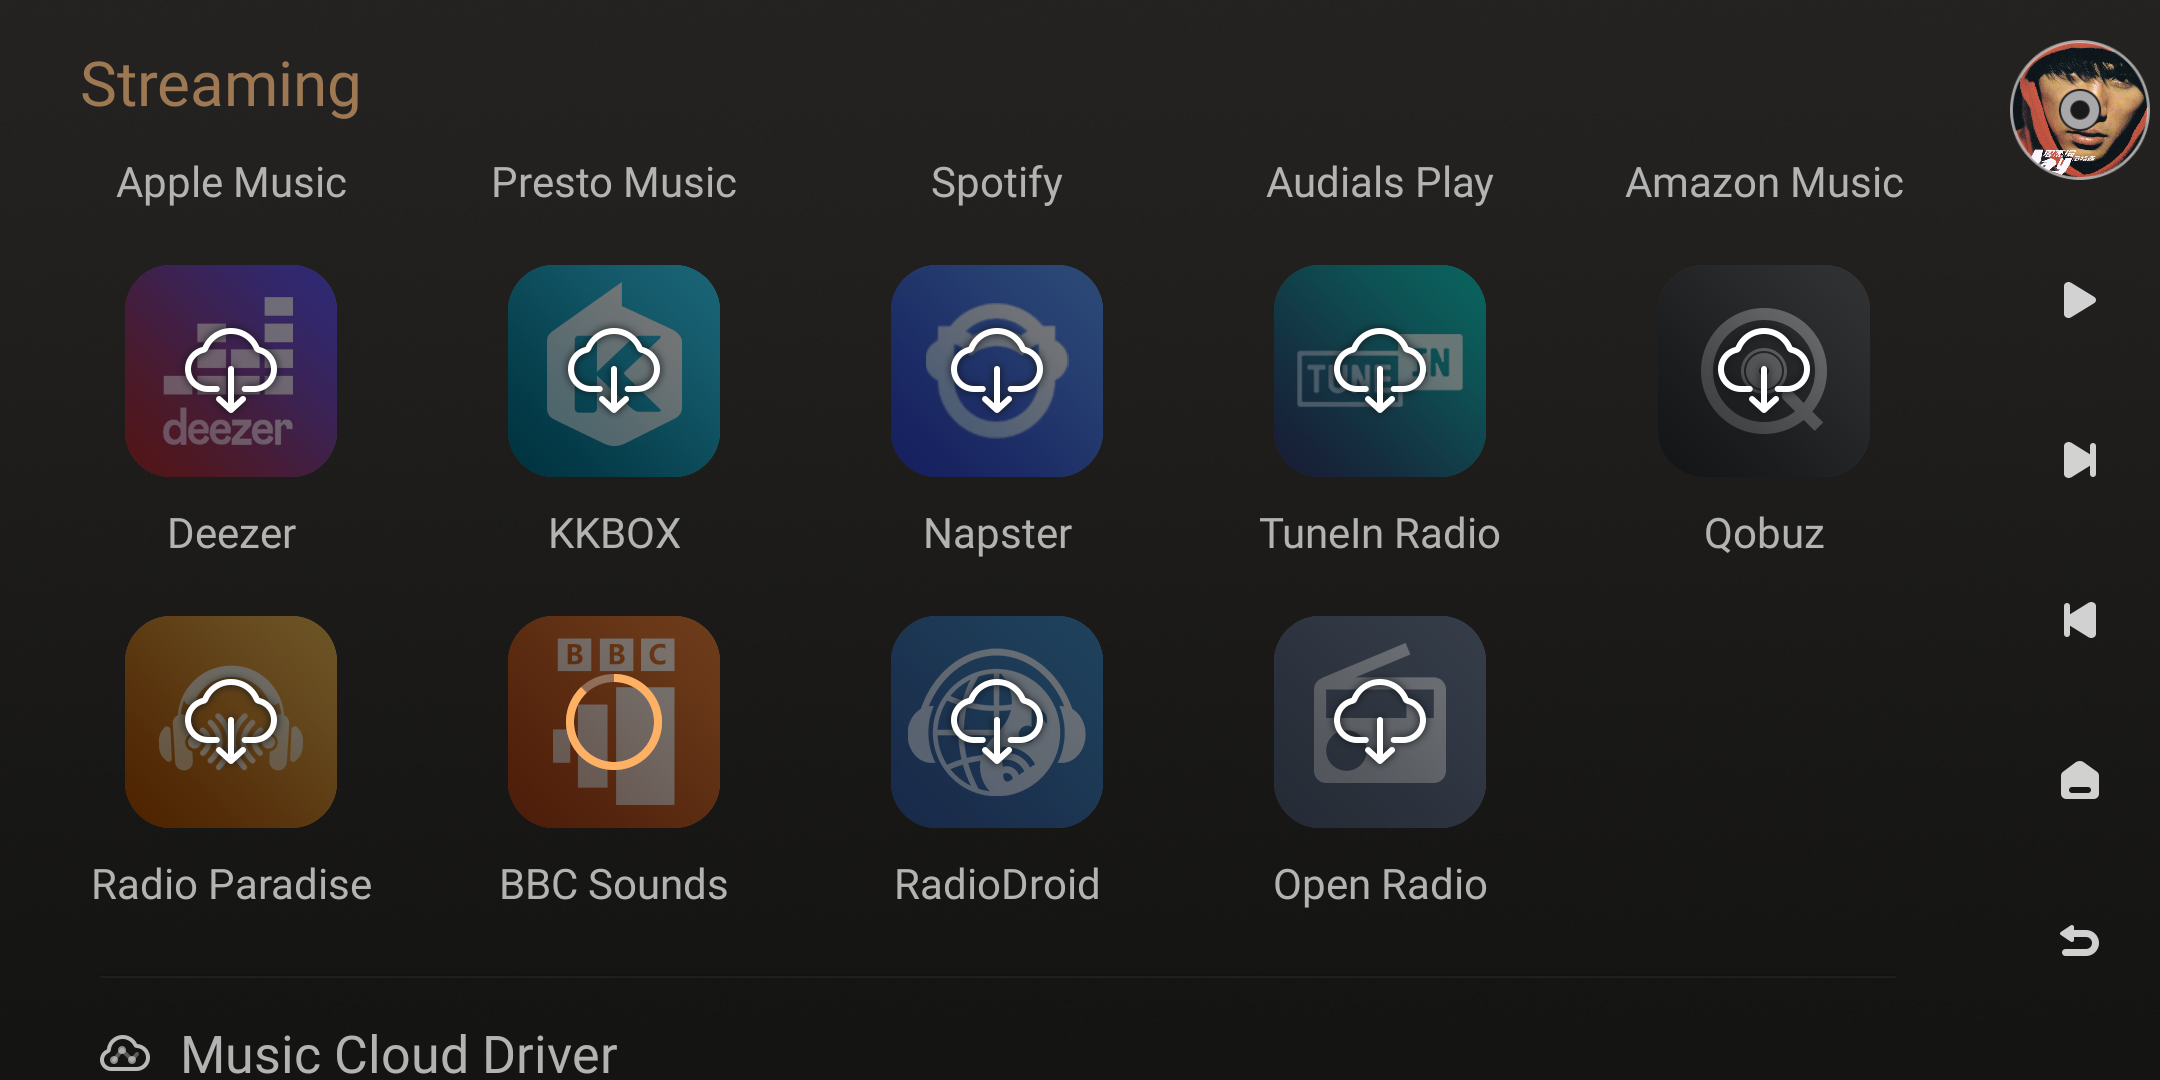Download the Deezer app icon
Screen dimensions: 2160x1080
point(231,371)
